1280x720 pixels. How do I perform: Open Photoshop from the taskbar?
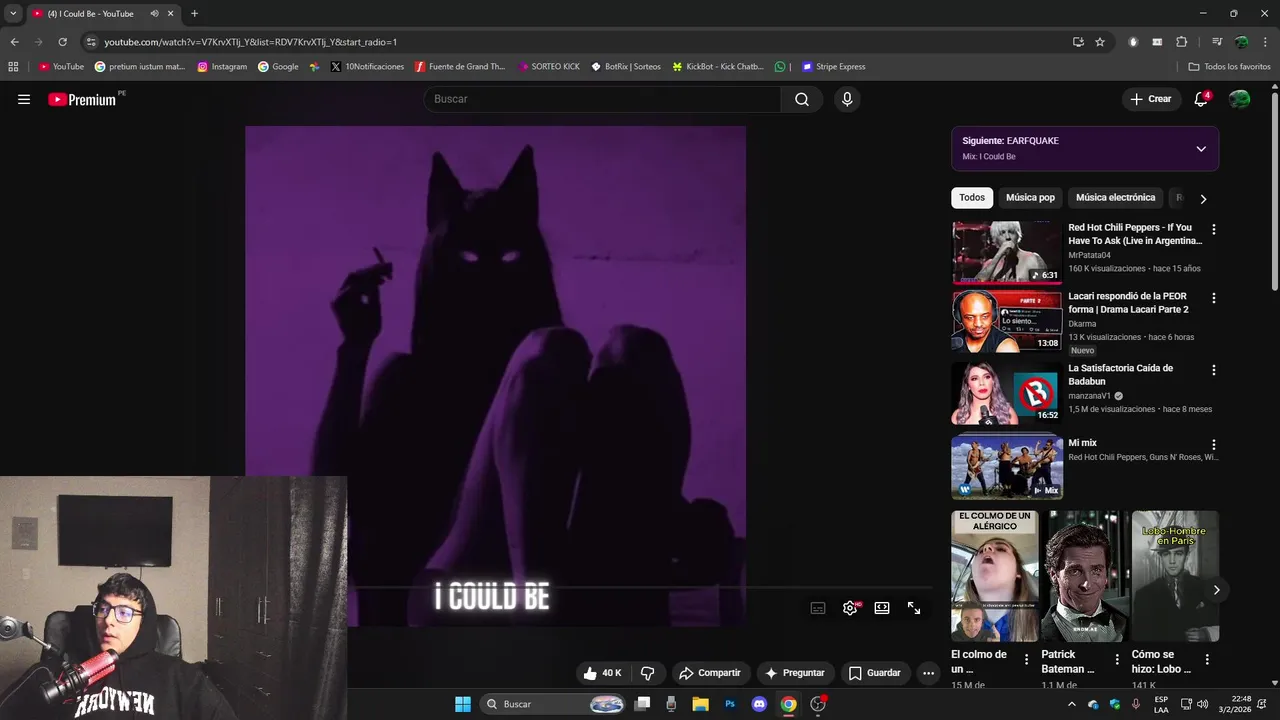730,704
